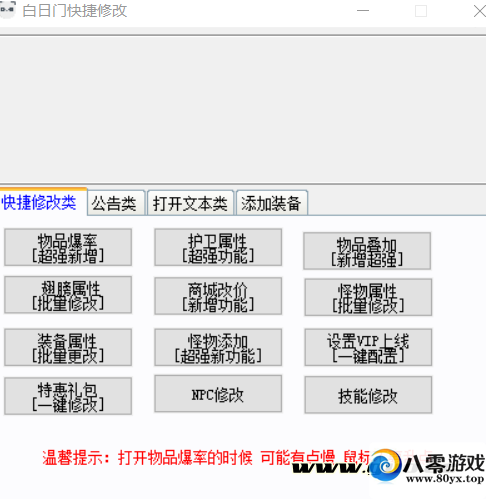
Task: Switch to the 打开文本类 tab
Action: click(190, 203)
